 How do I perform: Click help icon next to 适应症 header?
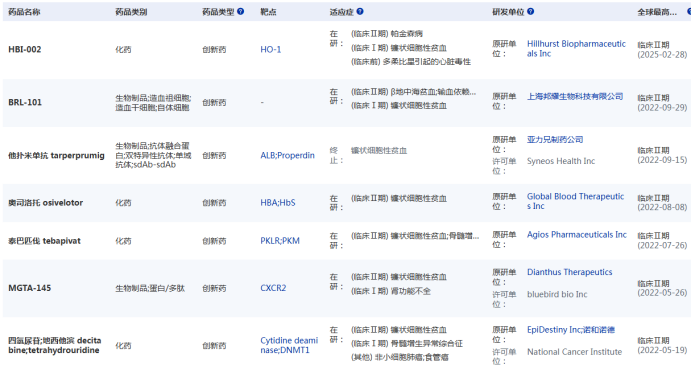(x=360, y=11)
